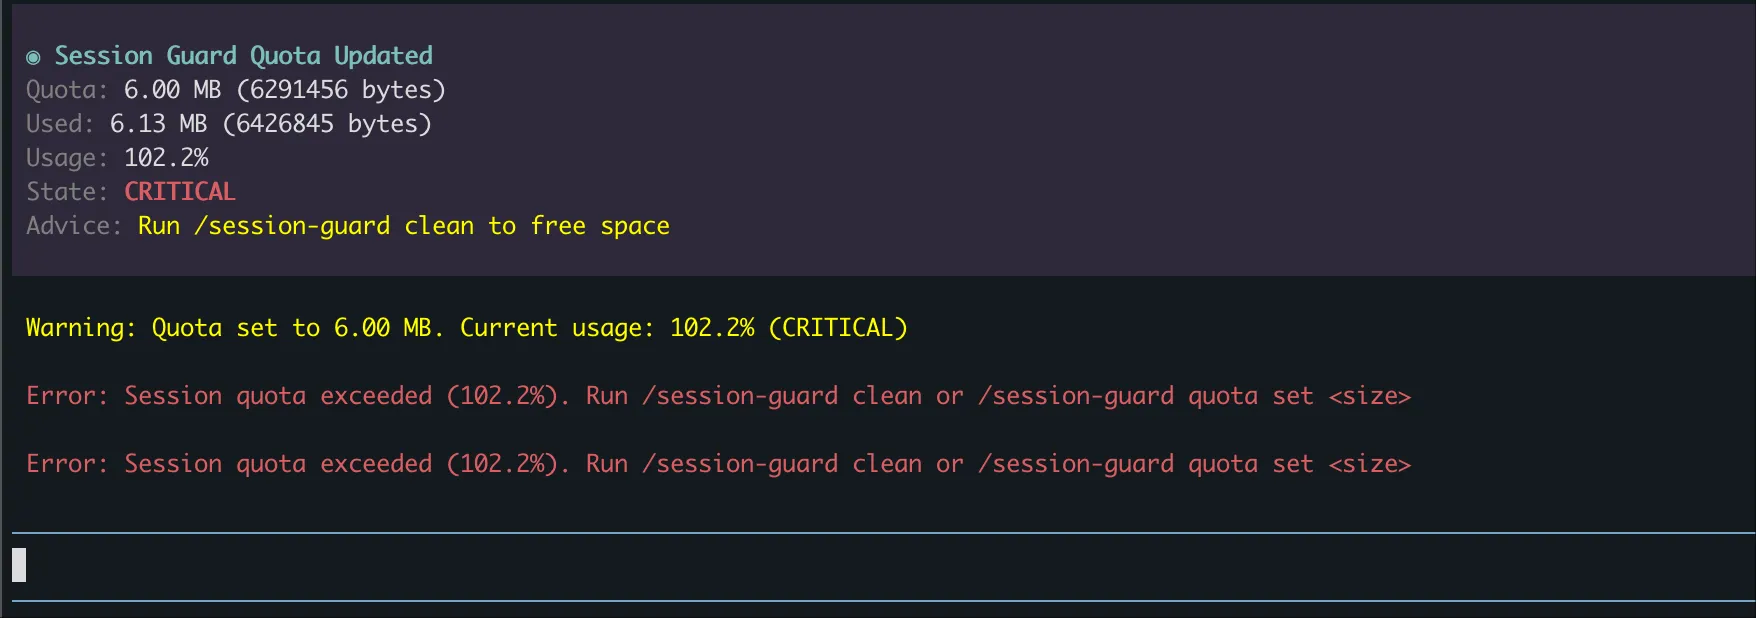Click (CRITICAL) in the yellow warning line

[838, 328]
